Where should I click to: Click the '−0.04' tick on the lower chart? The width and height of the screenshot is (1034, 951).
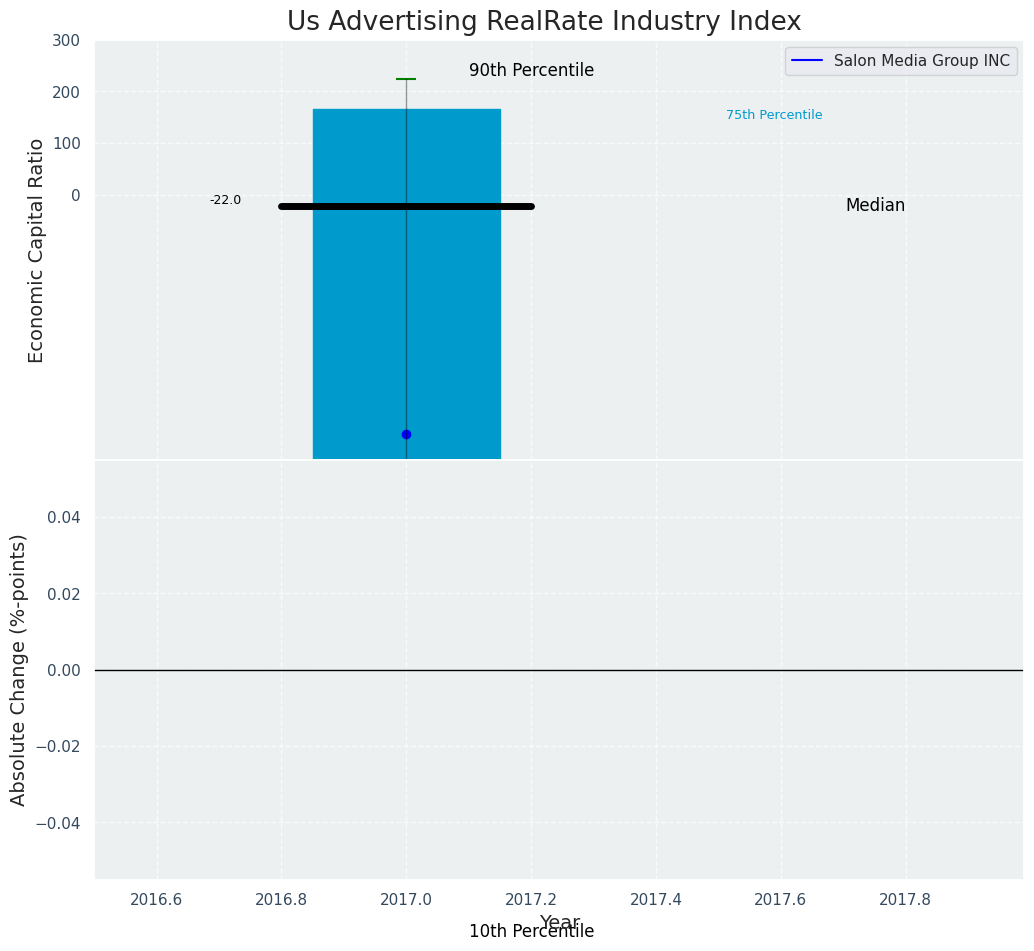(x=58, y=824)
